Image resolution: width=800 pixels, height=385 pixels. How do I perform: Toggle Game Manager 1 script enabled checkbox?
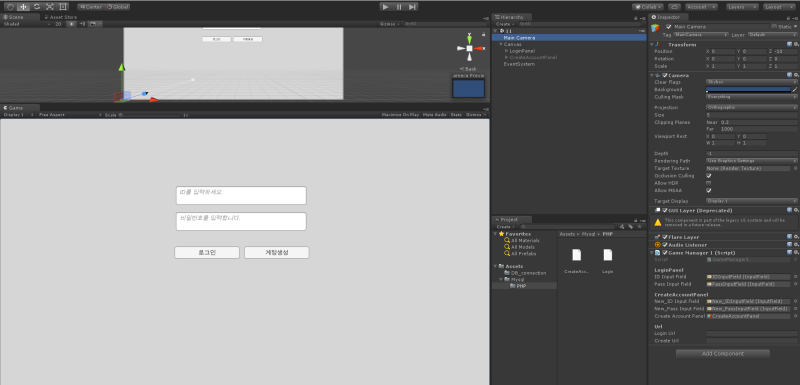click(665, 252)
